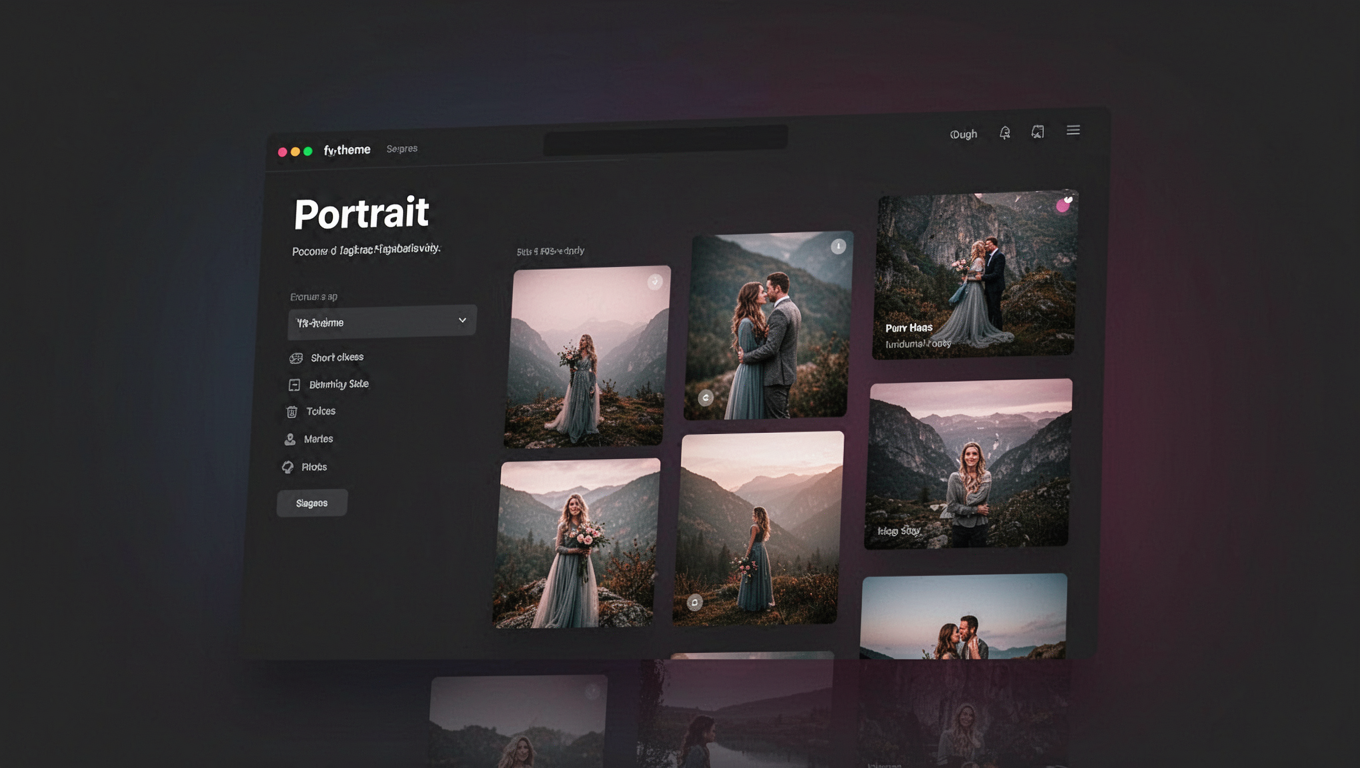Click the fy theme logo link

[347, 149]
